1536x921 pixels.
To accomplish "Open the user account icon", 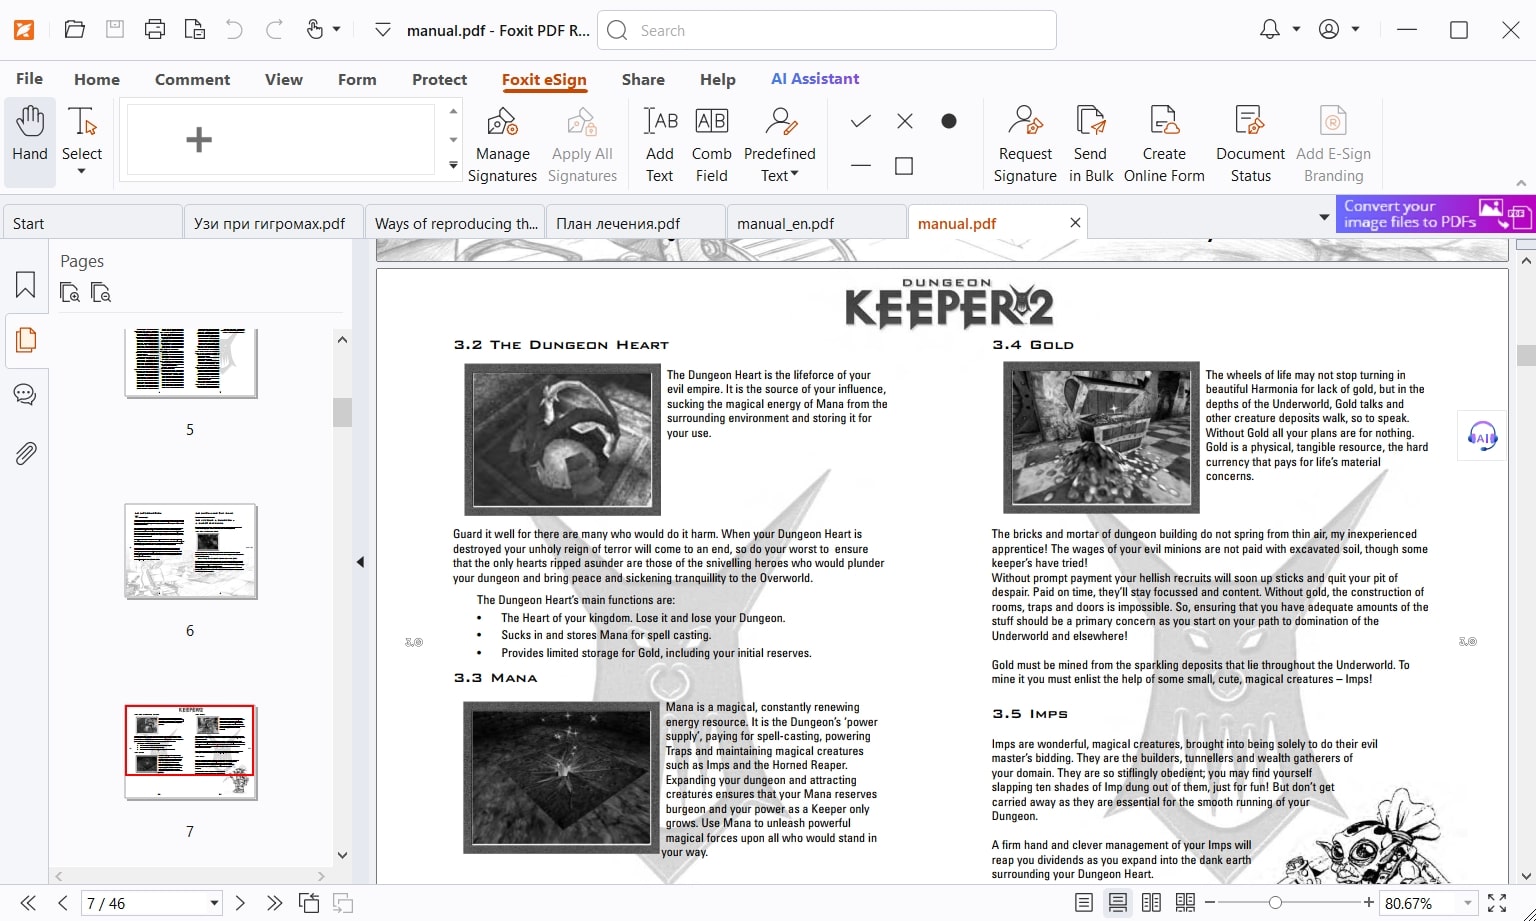I will tap(1329, 30).
